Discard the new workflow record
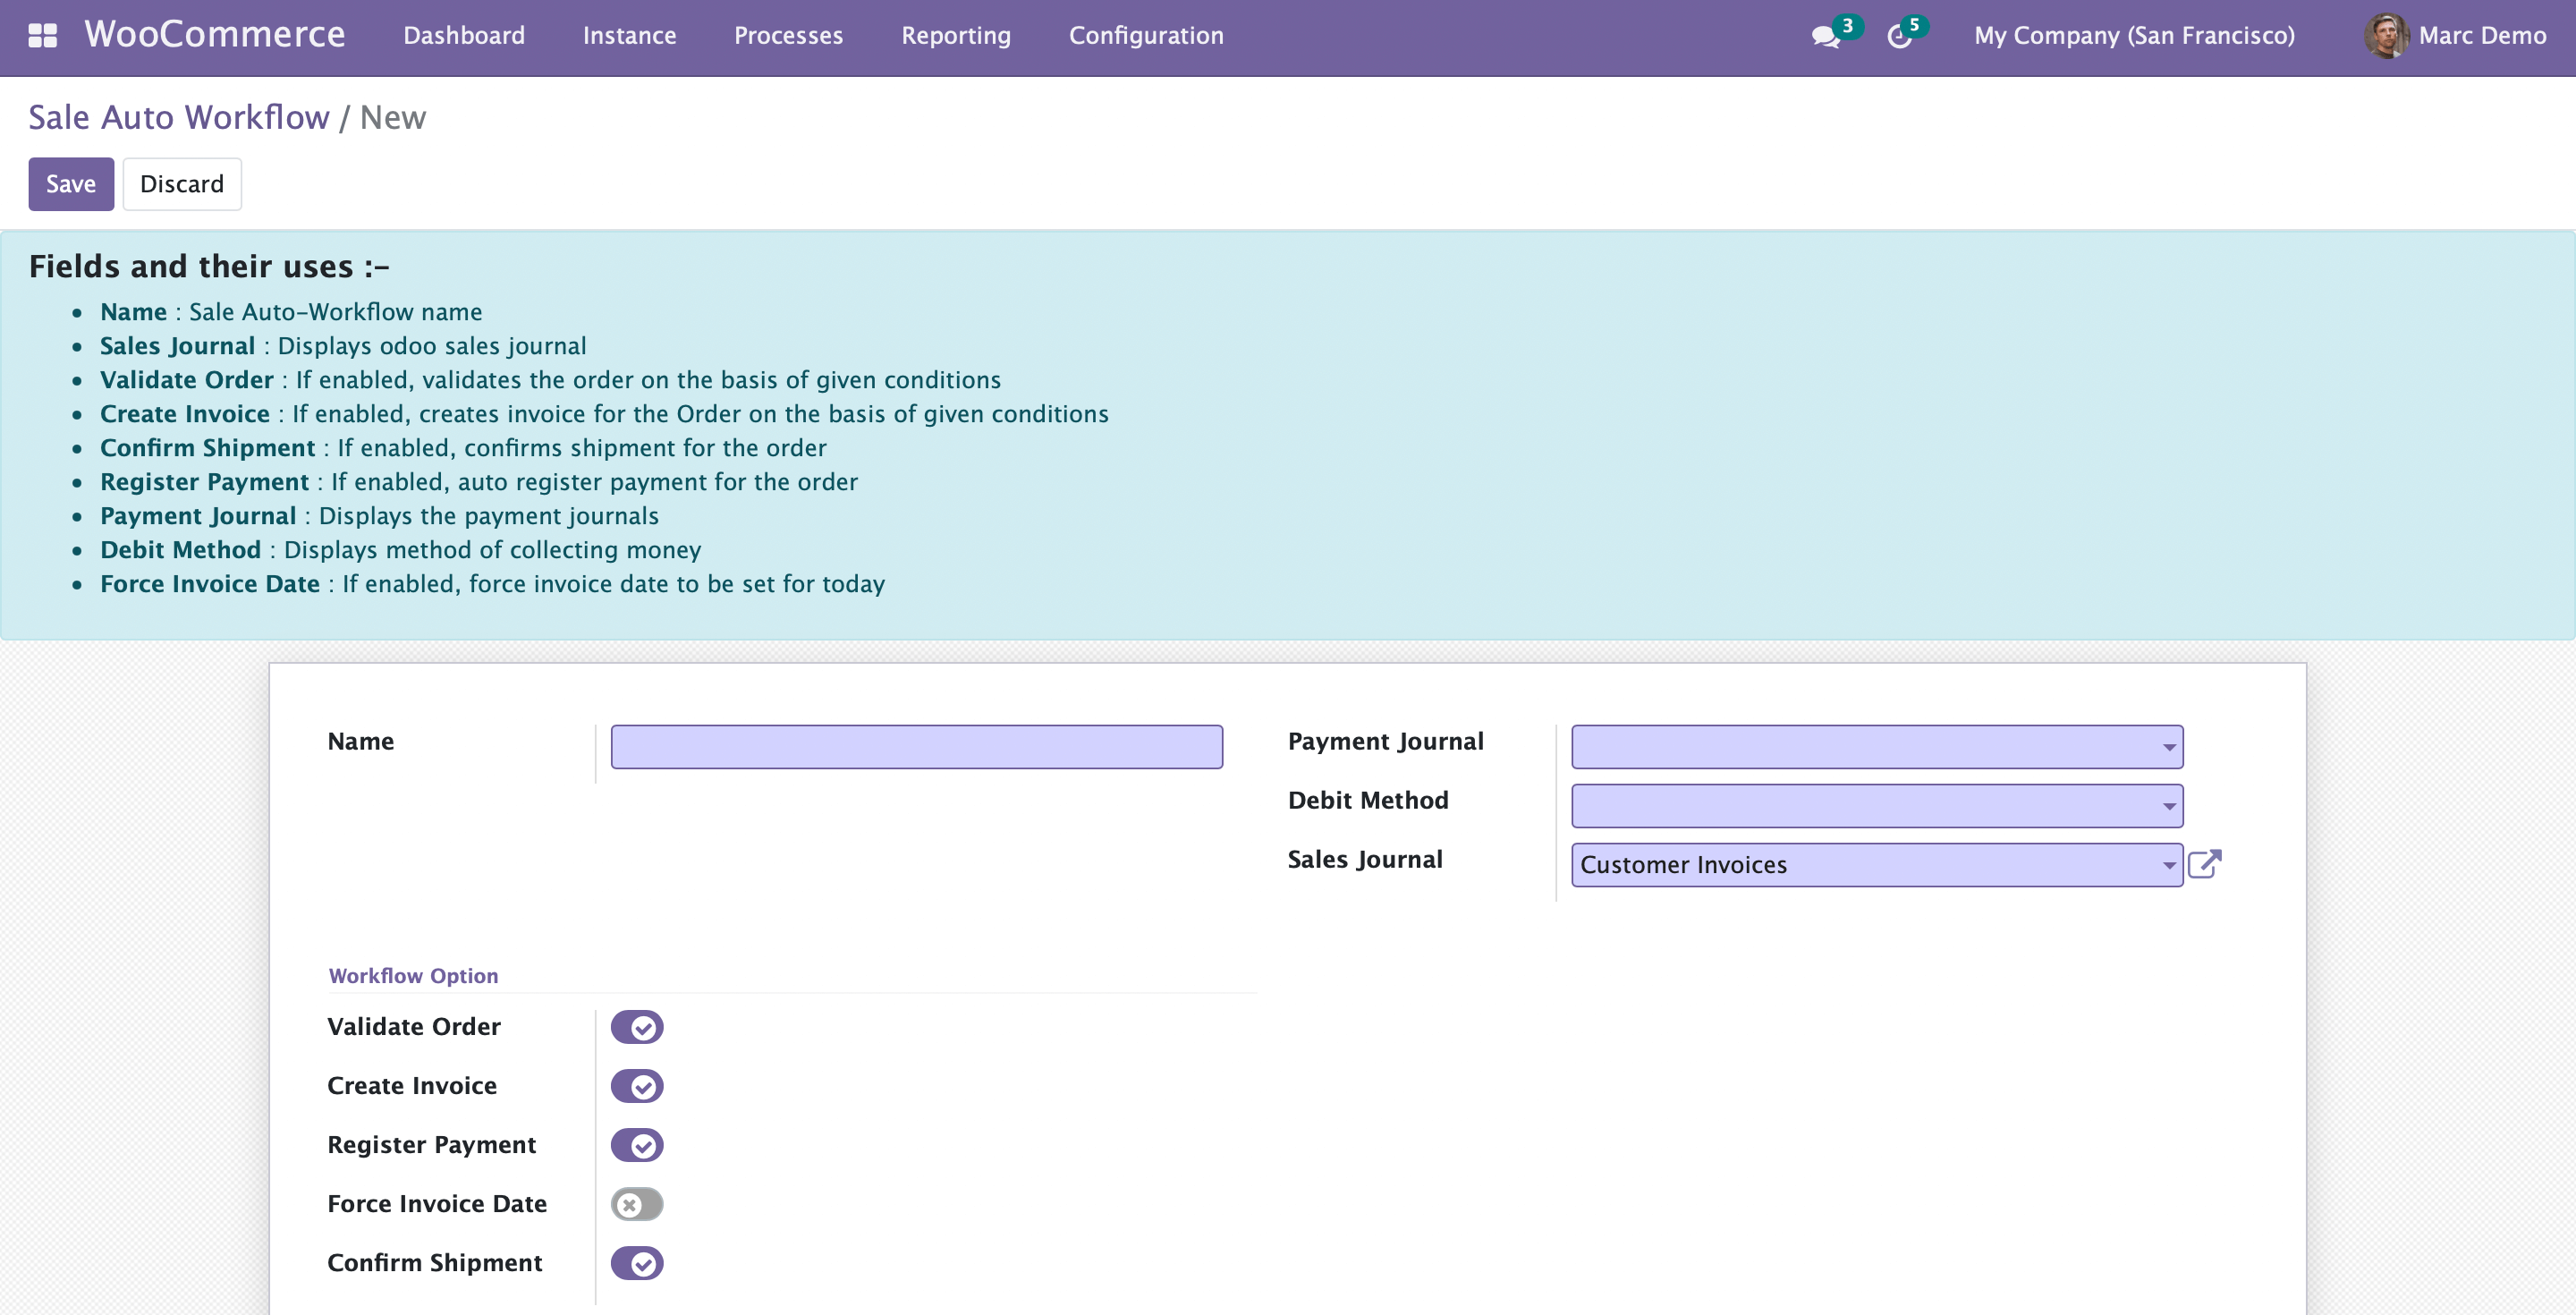Viewport: 2576px width, 1315px height. point(181,184)
